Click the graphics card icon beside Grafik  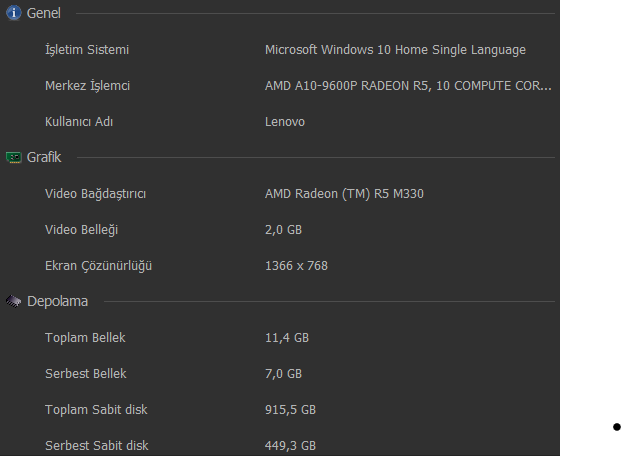(x=13, y=157)
